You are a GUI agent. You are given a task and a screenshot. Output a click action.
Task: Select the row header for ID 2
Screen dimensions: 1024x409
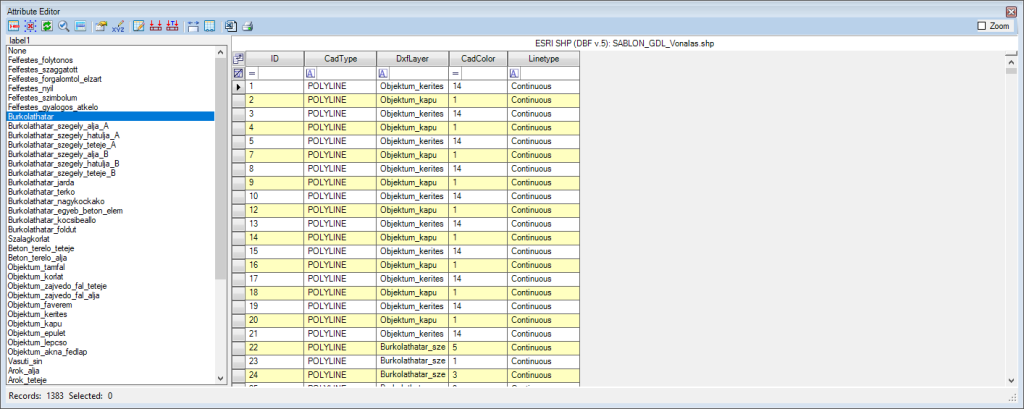point(238,100)
